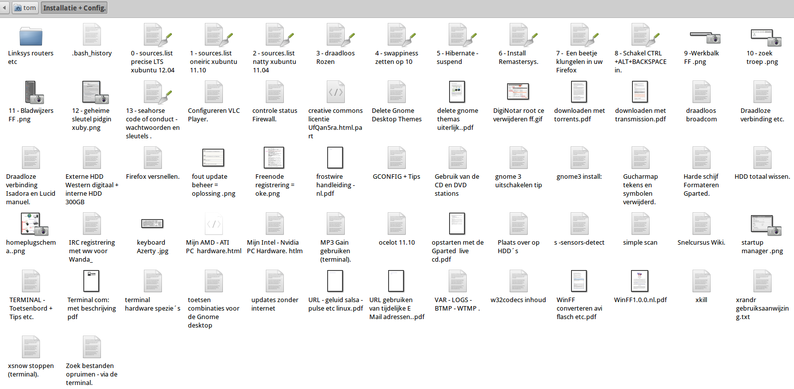794x389 pixels.
Task: Select 12 - geheime sleutel pidgin xuby.png icon
Action: (95, 92)
